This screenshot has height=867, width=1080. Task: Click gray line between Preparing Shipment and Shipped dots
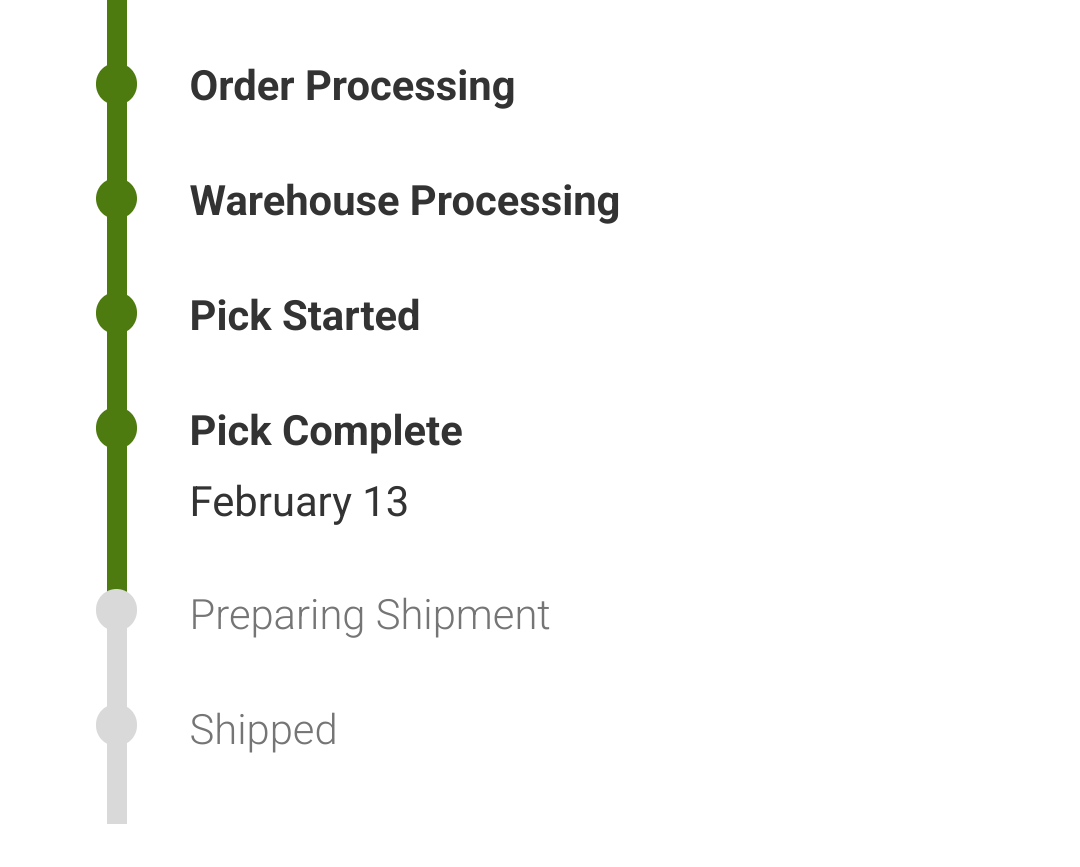pyautogui.click(x=116, y=667)
